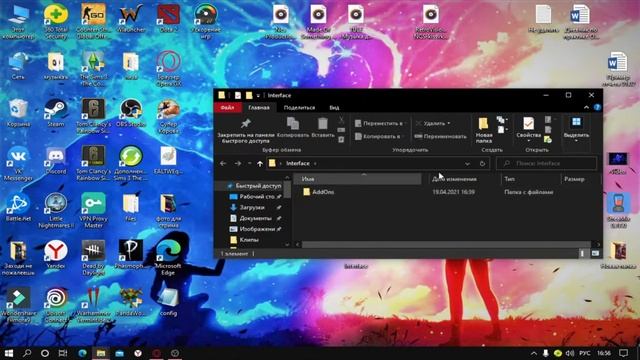Open Документы in the navigation pane
This screenshot has width=640, height=360.
tap(255, 218)
